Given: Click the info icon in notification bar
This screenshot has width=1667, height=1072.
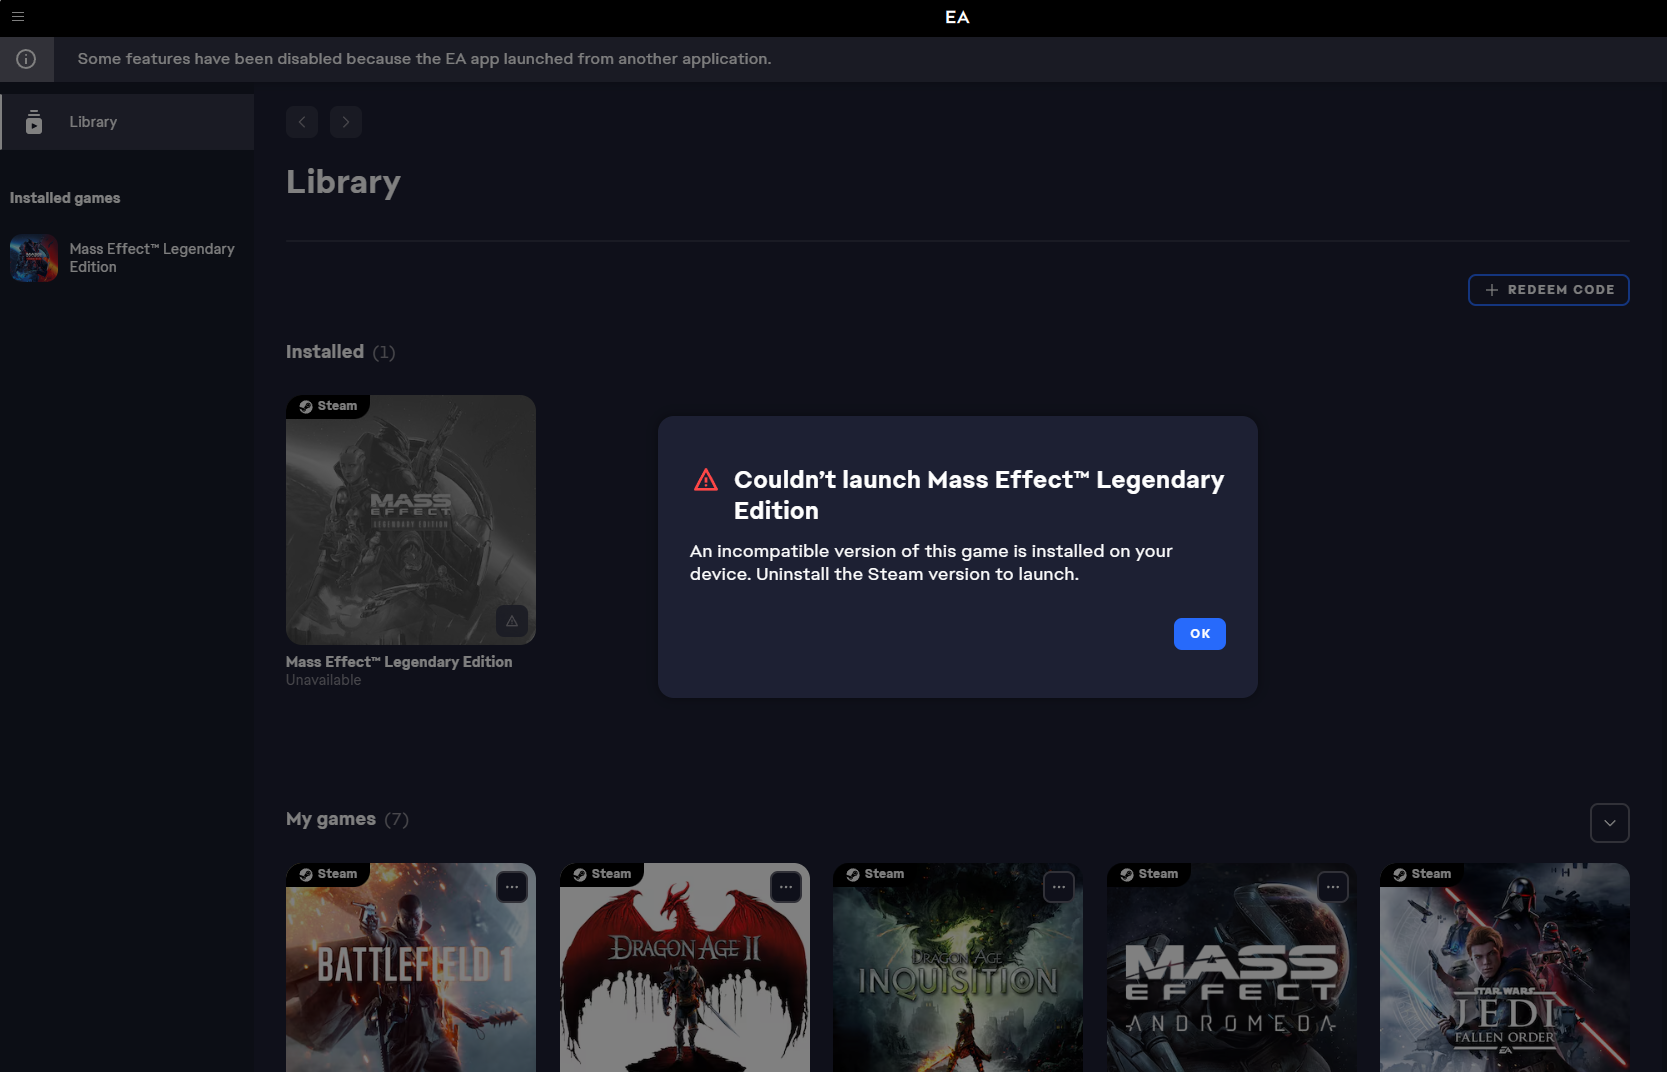Looking at the screenshot, I should tap(26, 59).
